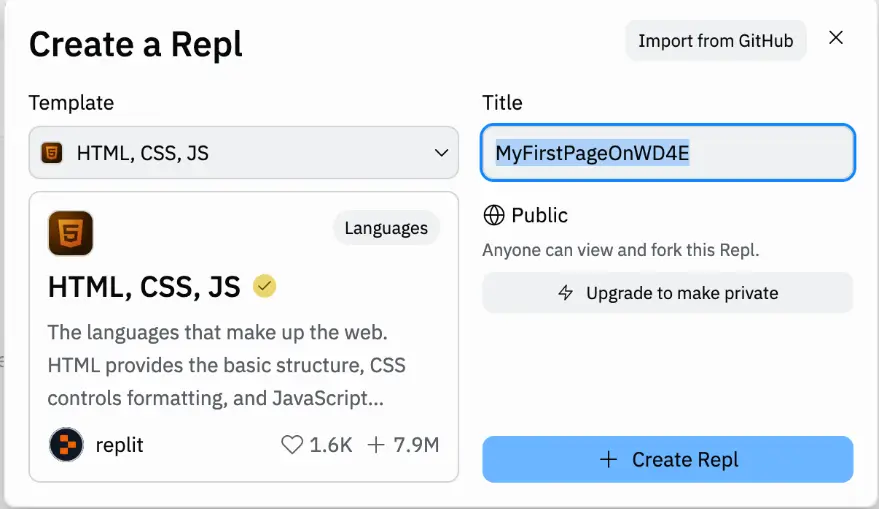Click the replit avatar logo icon
The image size is (879, 509).
[x=66, y=445]
